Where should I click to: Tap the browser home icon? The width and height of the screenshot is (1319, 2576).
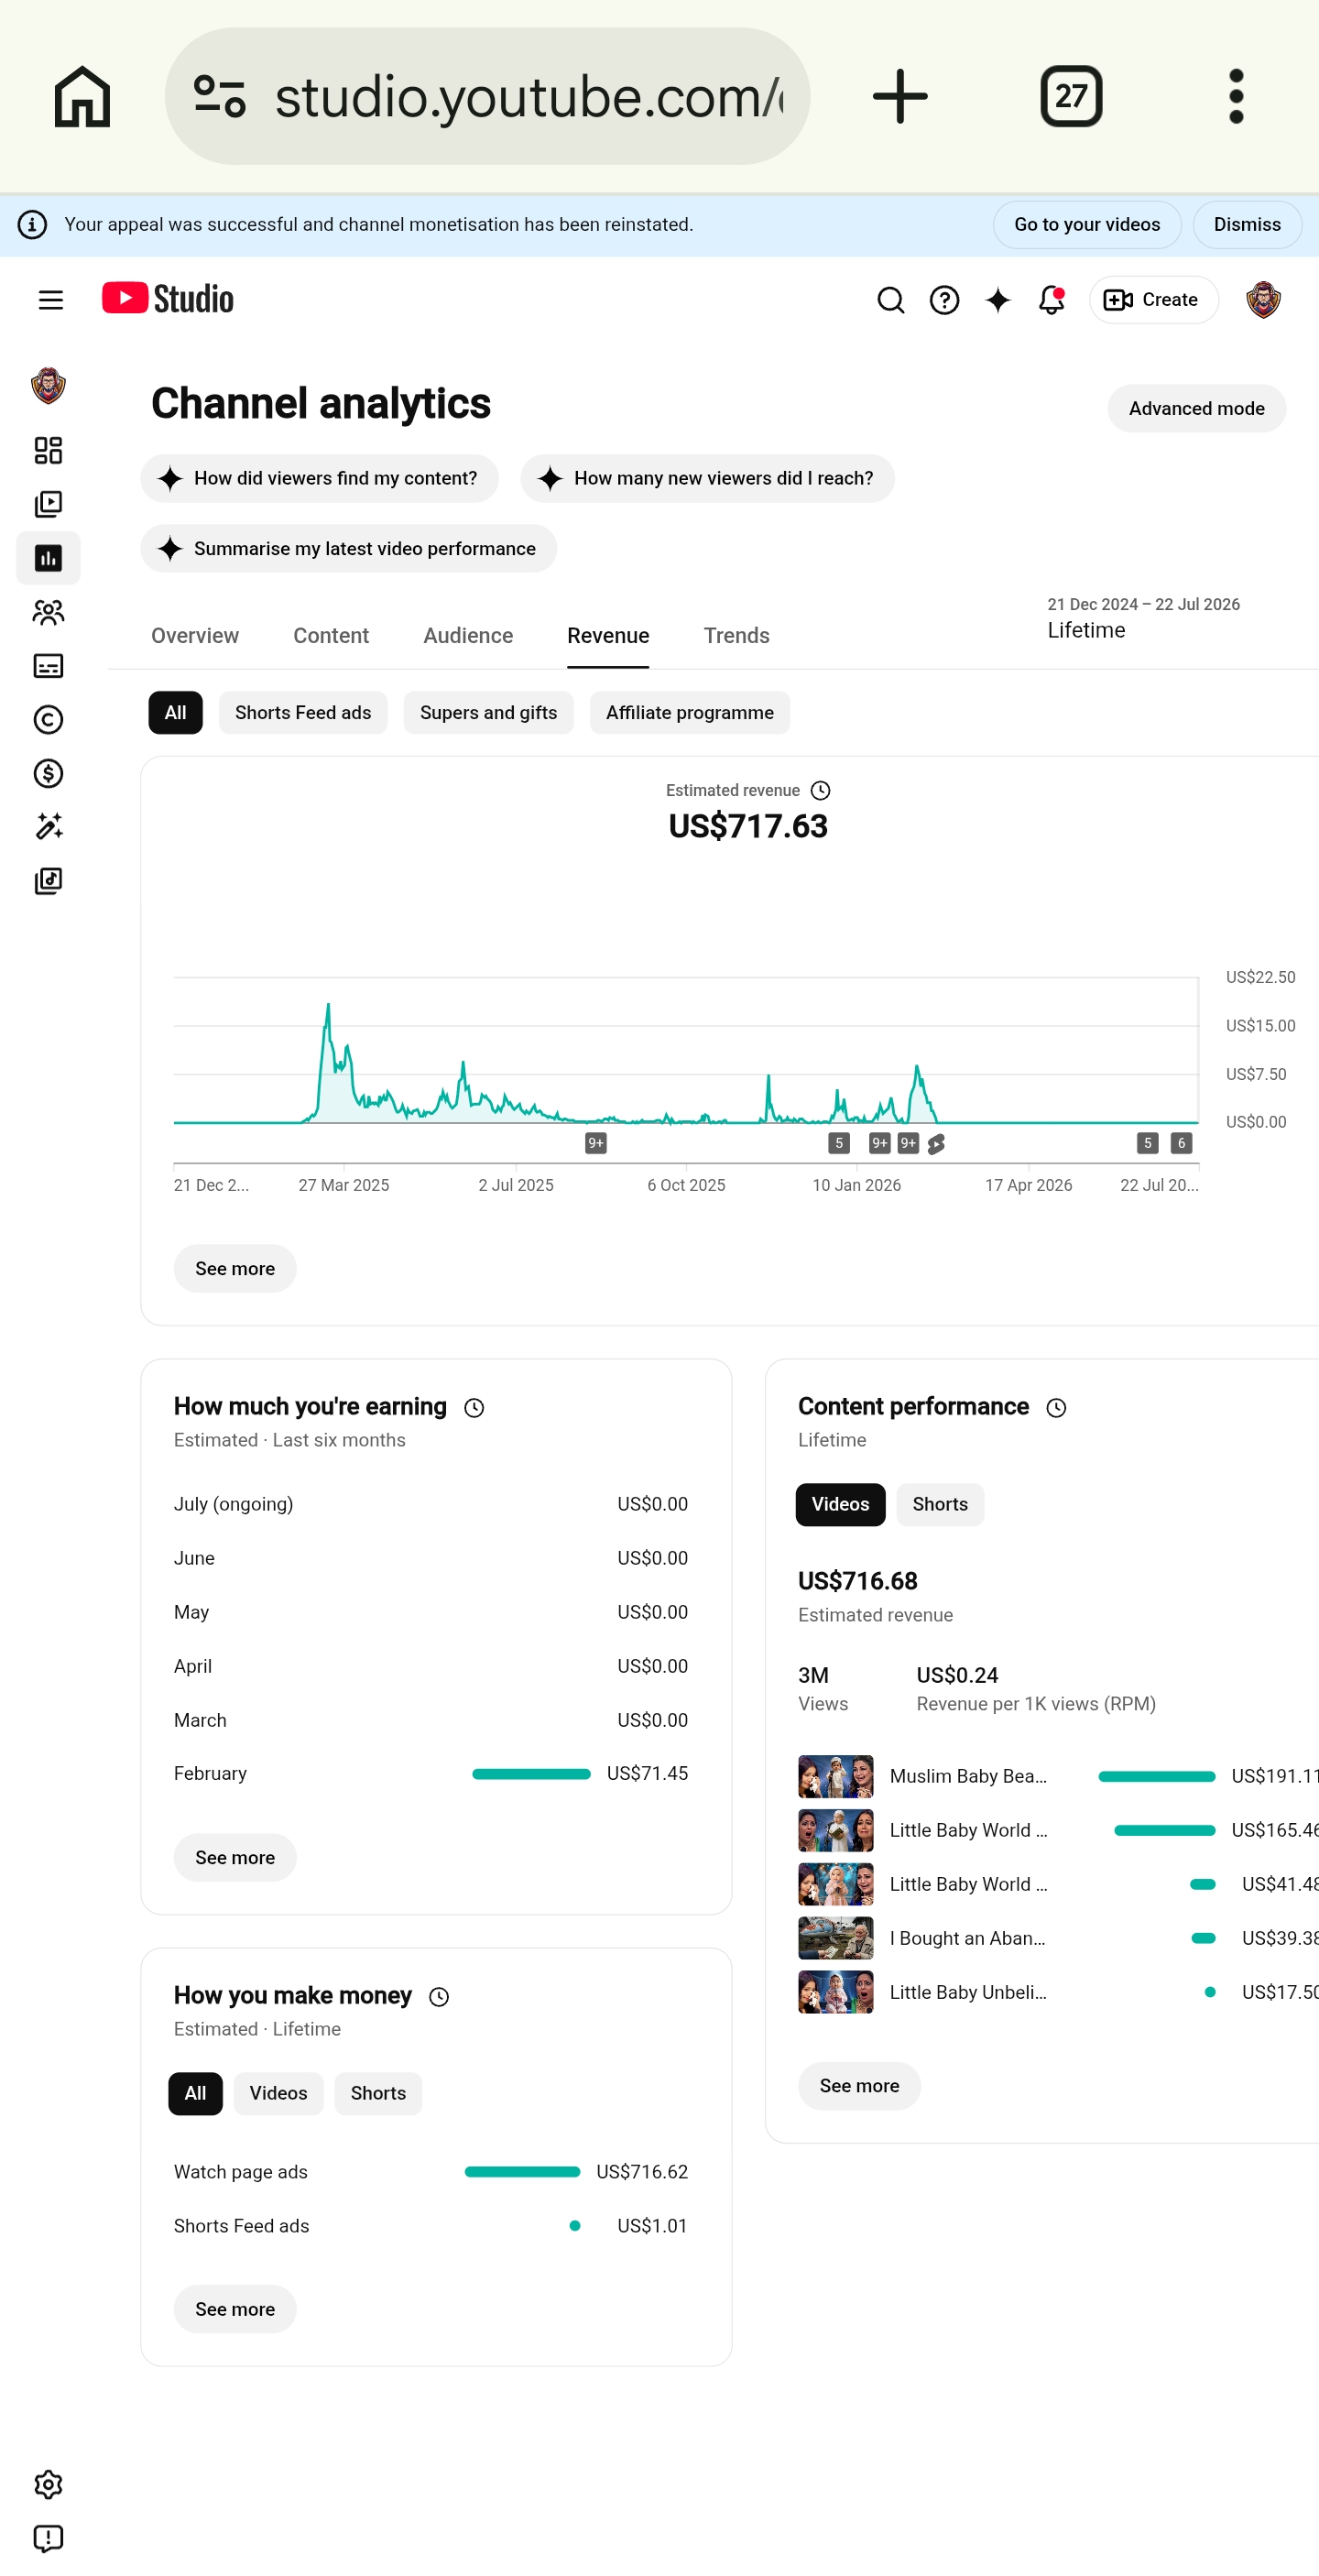click(x=82, y=96)
